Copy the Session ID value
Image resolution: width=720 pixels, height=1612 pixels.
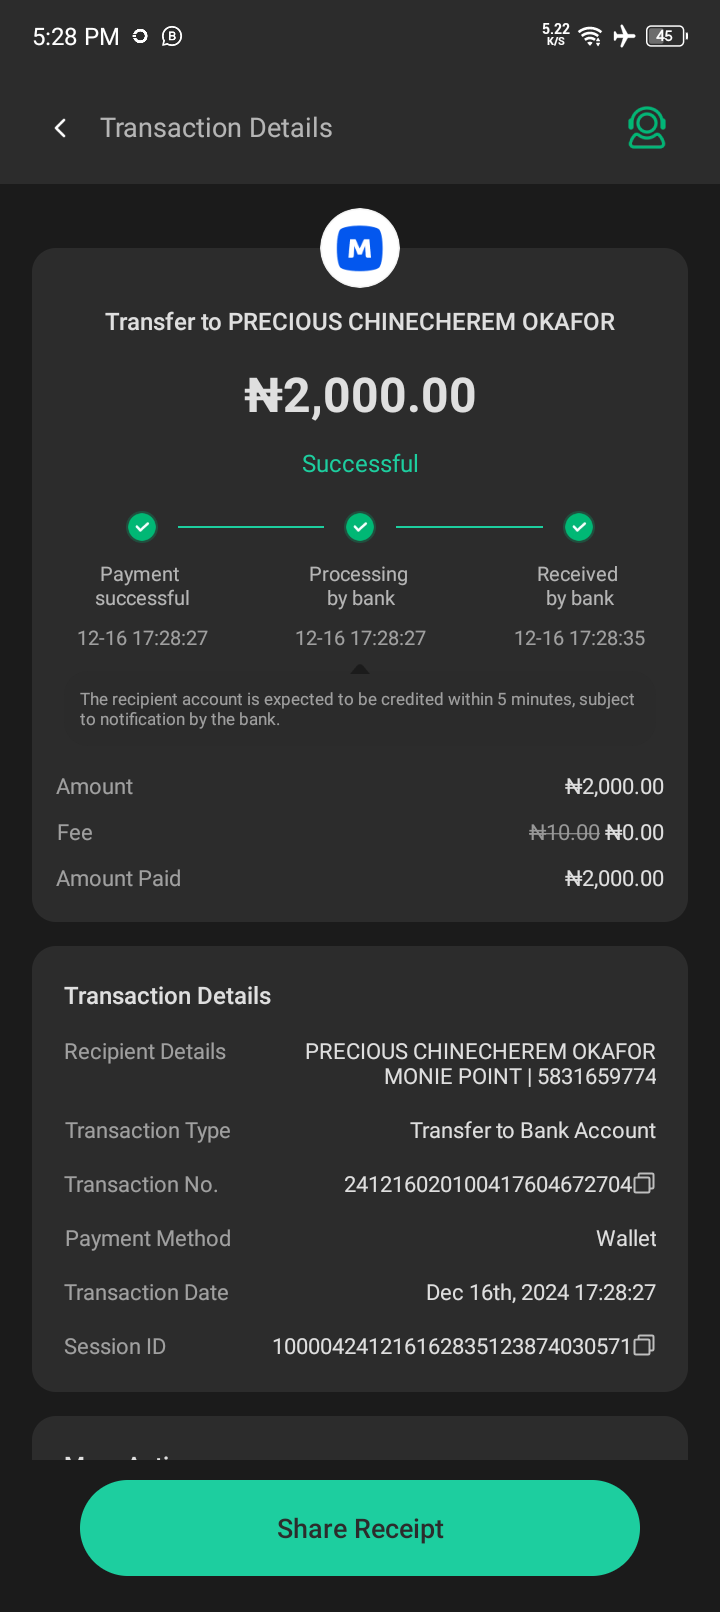[x=645, y=1346]
